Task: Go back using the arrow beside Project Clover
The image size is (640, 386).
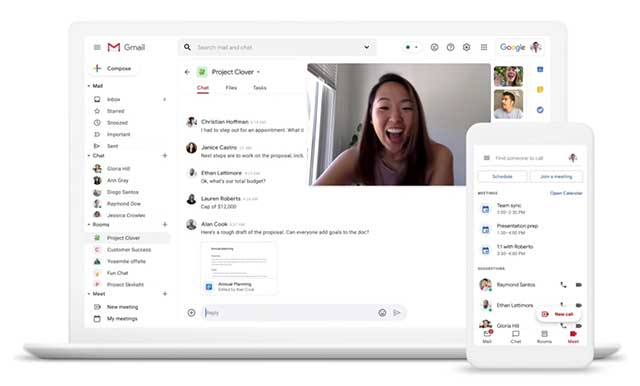Action: tap(187, 72)
